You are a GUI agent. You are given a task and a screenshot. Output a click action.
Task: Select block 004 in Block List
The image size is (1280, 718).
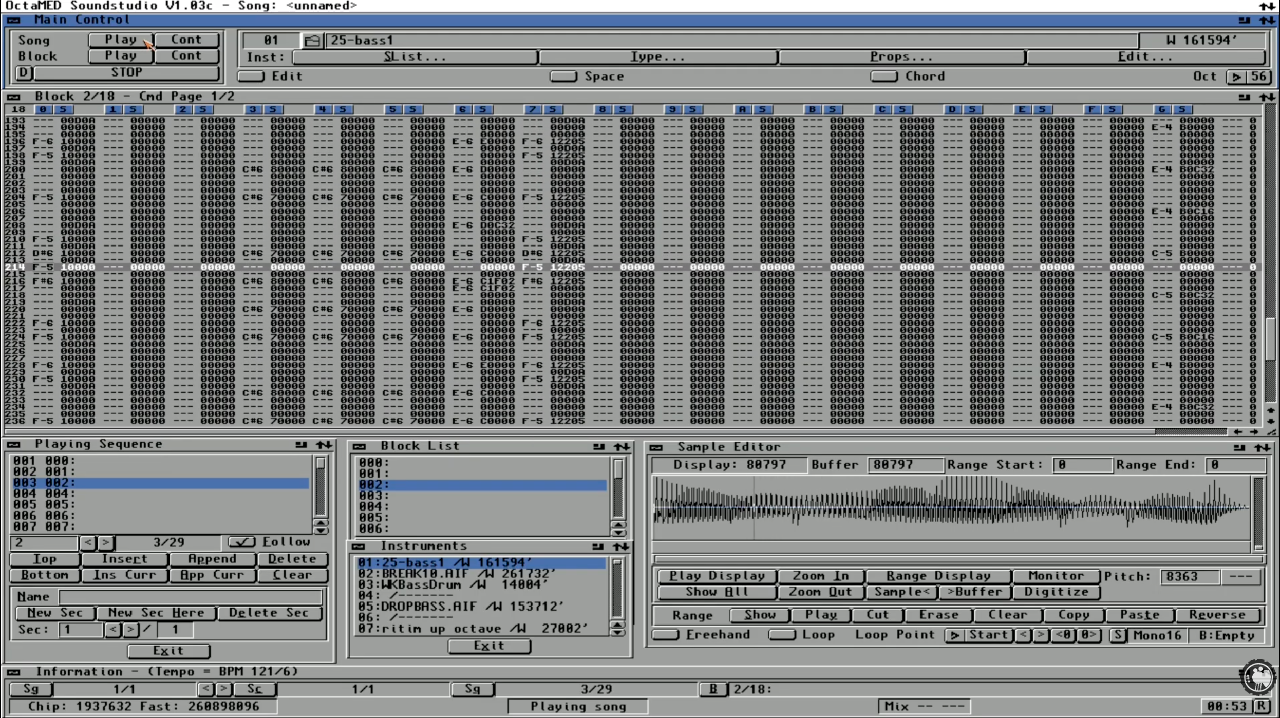[x=482, y=507]
